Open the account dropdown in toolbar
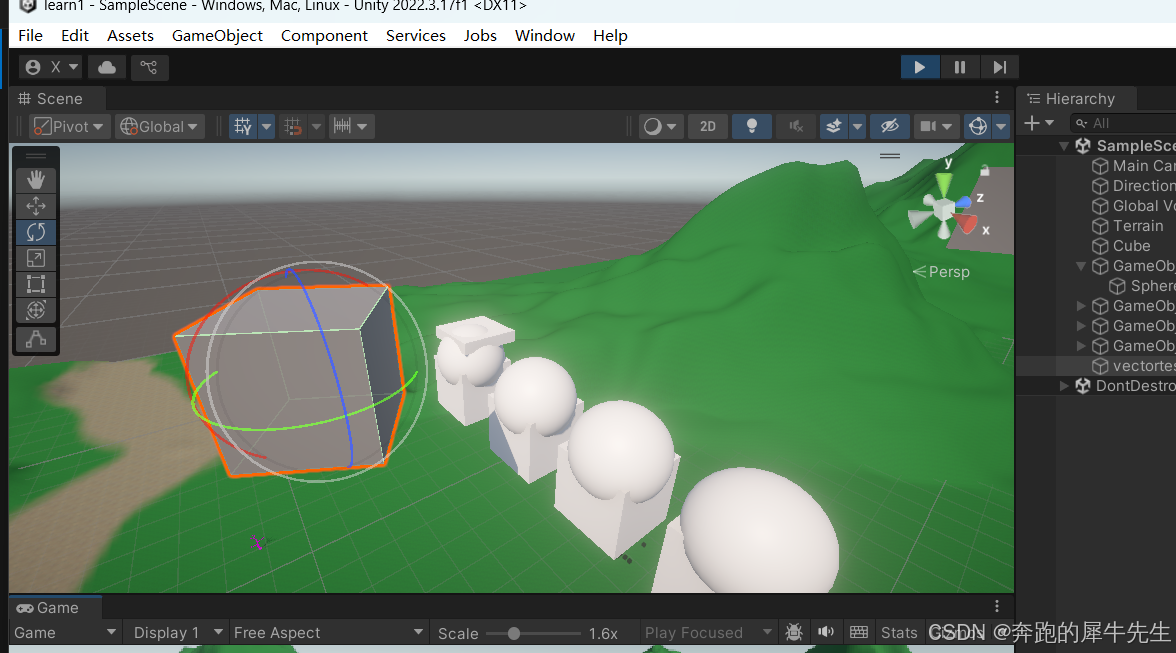This screenshot has width=1176, height=653. [x=50, y=67]
